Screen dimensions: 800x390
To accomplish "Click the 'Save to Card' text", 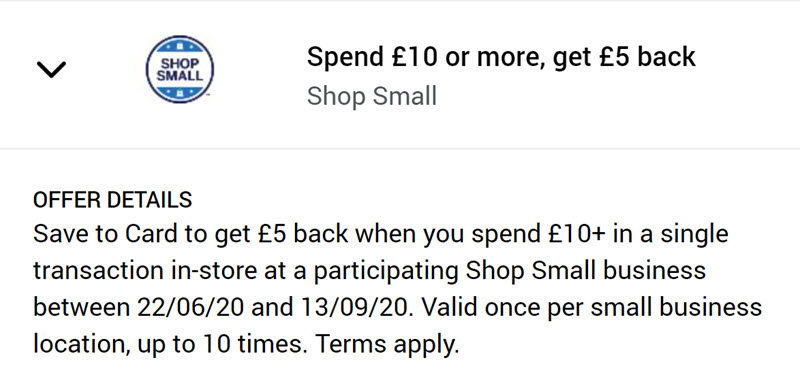I will tap(94, 234).
